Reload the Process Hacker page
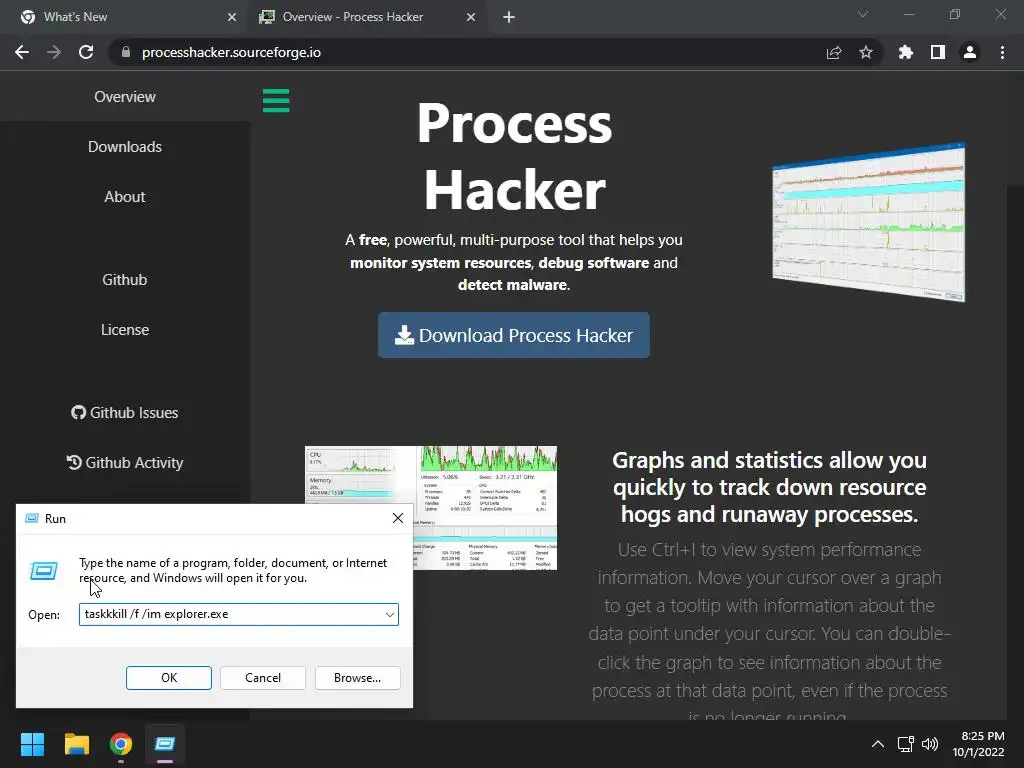 click(x=86, y=52)
